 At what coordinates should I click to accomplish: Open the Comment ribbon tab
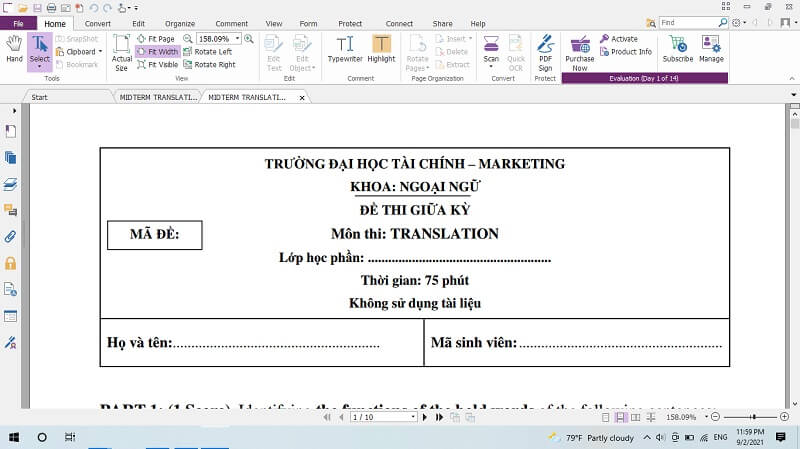tap(231, 23)
